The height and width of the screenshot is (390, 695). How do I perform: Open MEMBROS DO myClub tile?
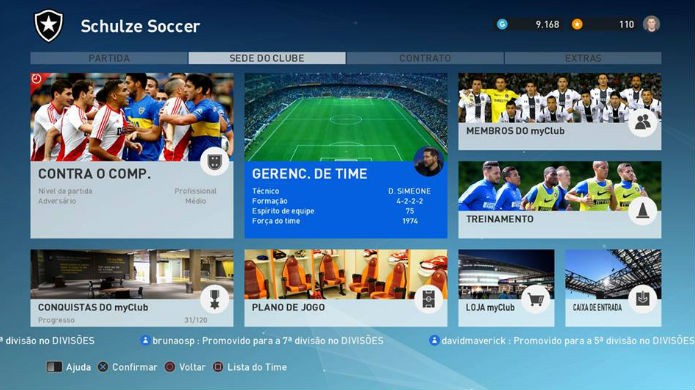pos(560,111)
